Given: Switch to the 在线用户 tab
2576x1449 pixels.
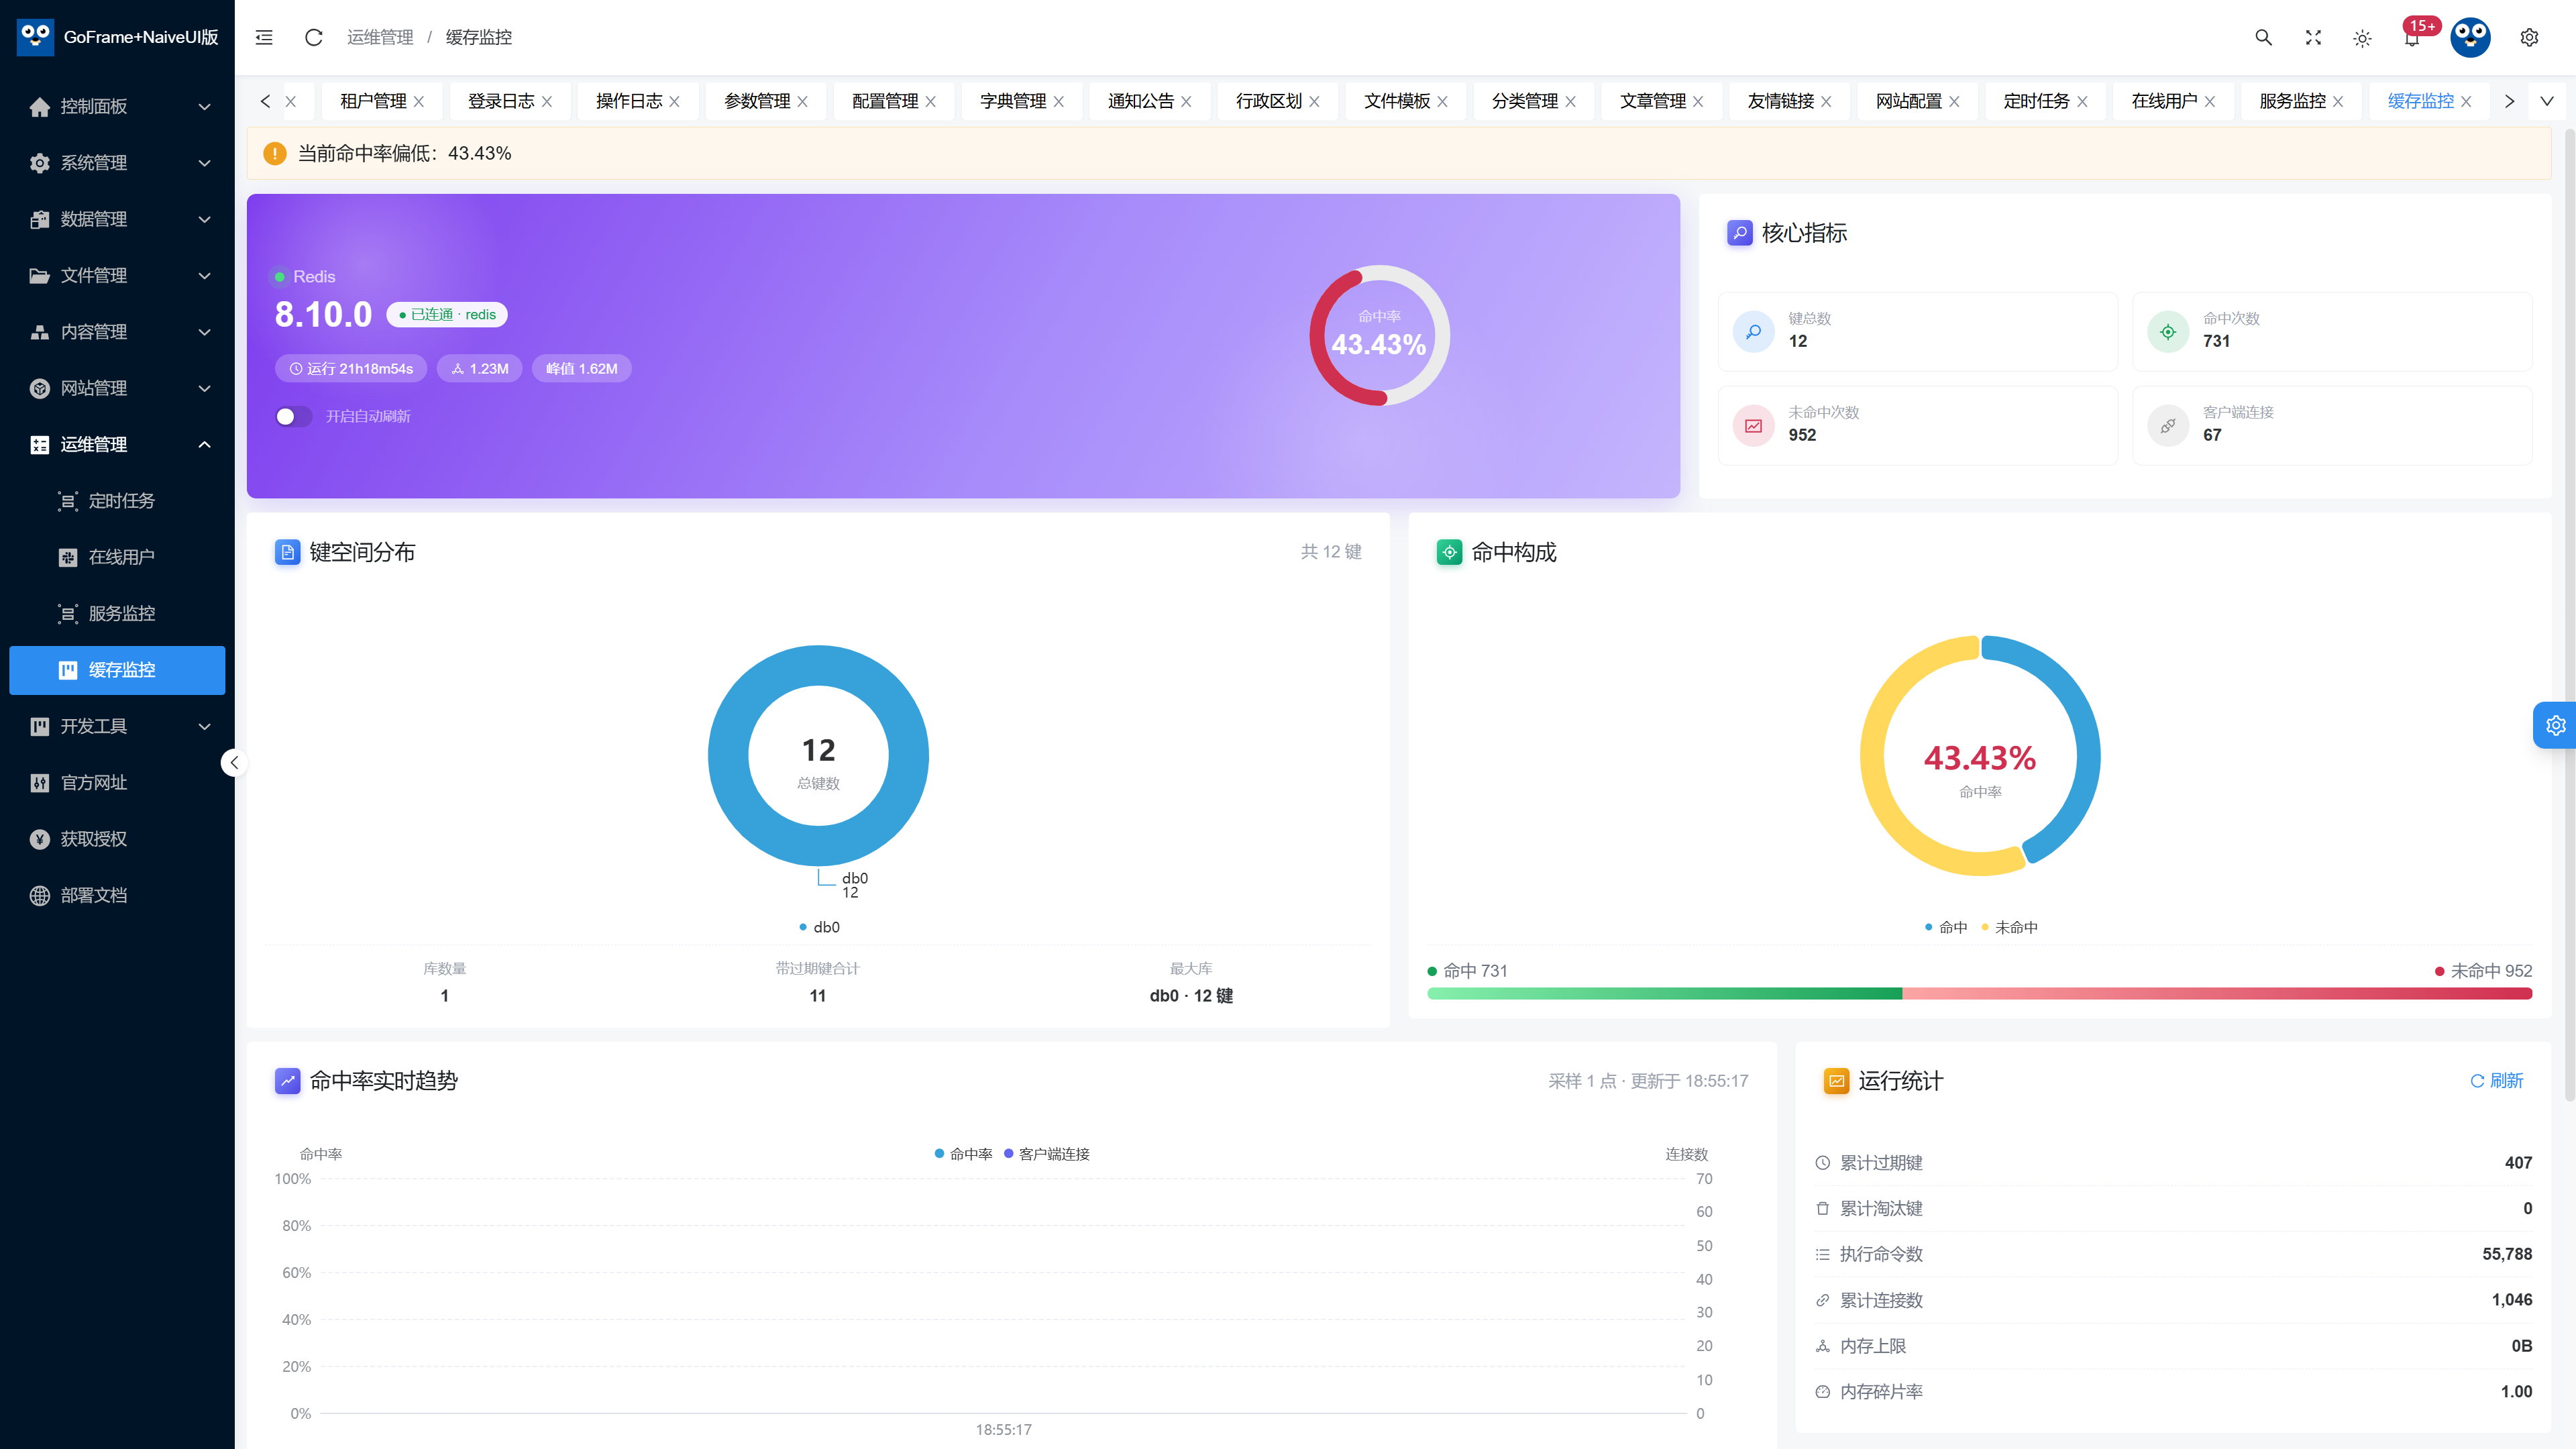Looking at the screenshot, I should (2164, 101).
